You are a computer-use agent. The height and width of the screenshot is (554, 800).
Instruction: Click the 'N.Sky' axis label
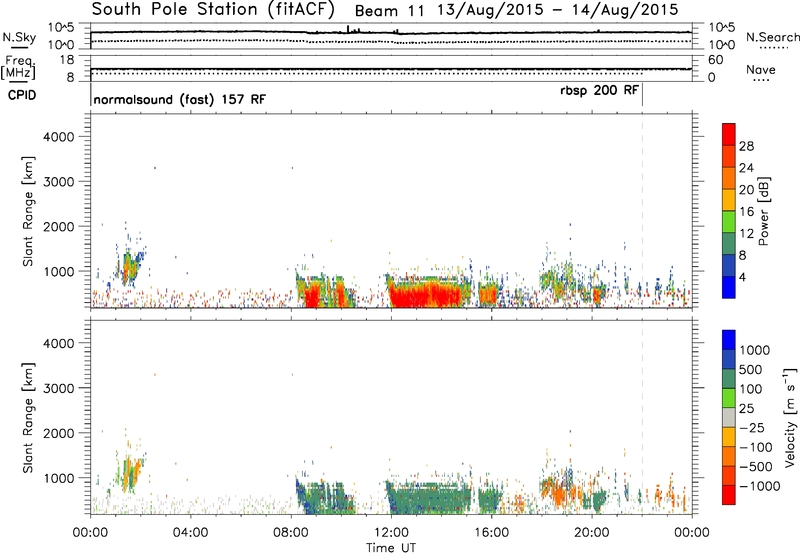(19, 37)
